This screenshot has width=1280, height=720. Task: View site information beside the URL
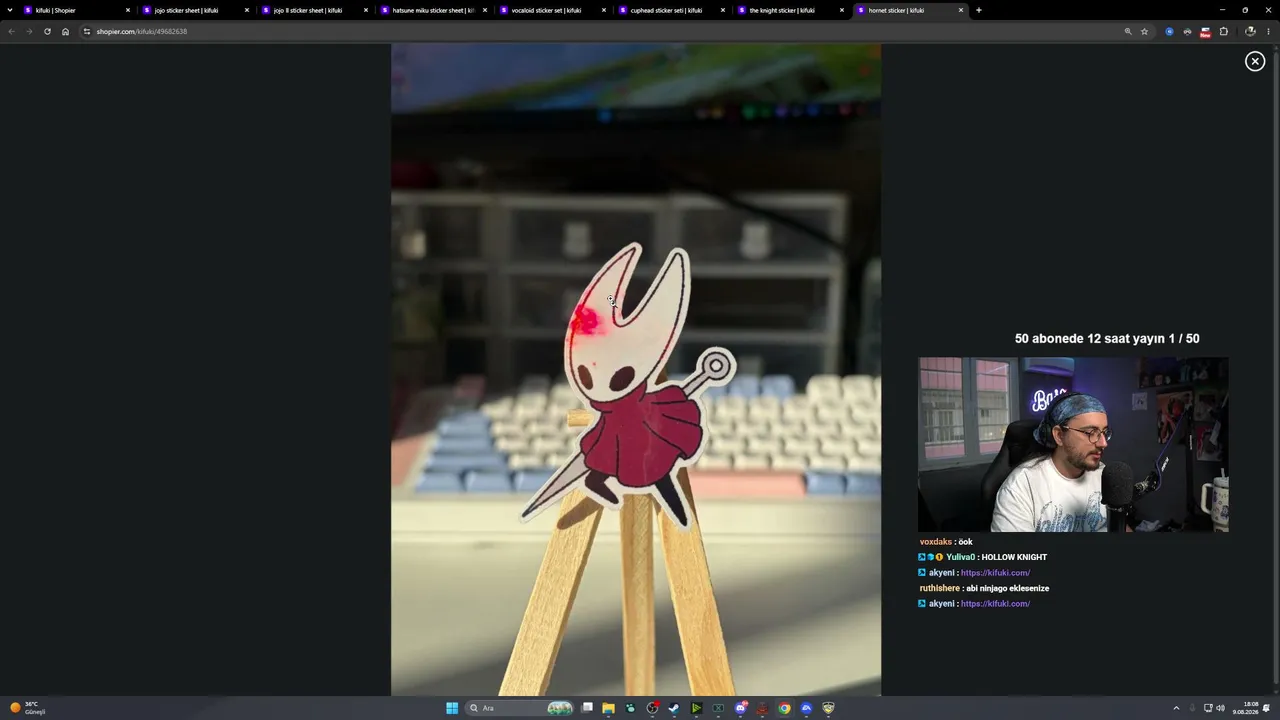tap(87, 31)
